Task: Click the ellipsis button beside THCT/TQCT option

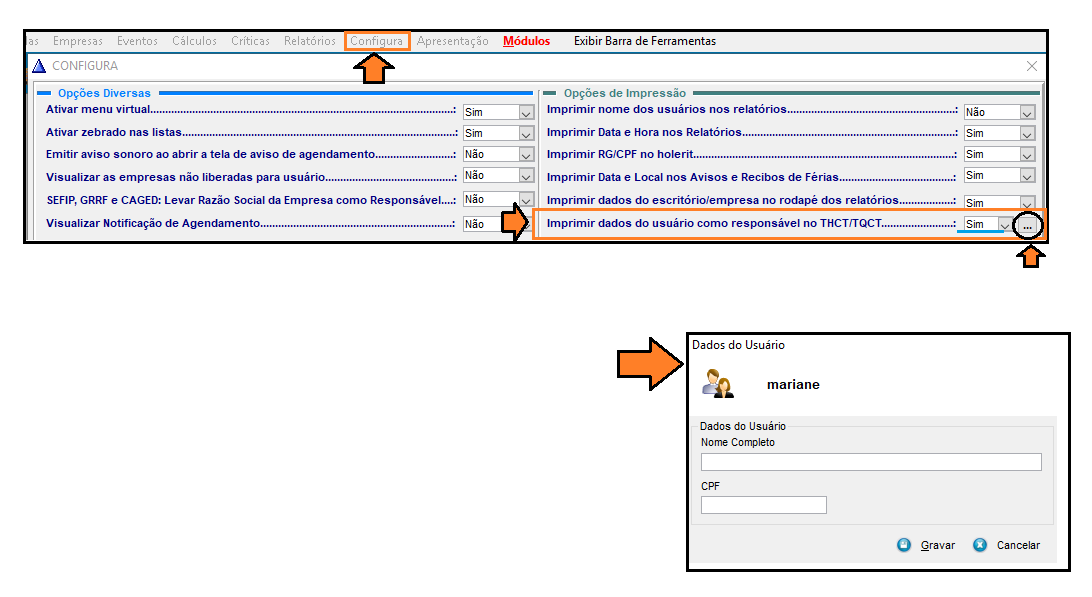Action: [1027, 226]
